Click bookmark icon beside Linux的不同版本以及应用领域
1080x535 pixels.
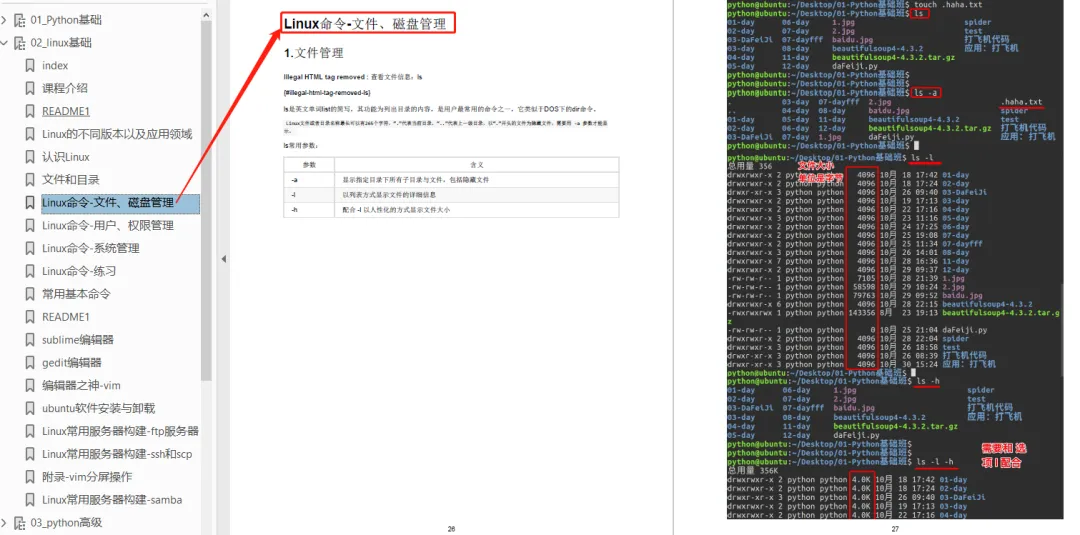click(x=30, y=134)
